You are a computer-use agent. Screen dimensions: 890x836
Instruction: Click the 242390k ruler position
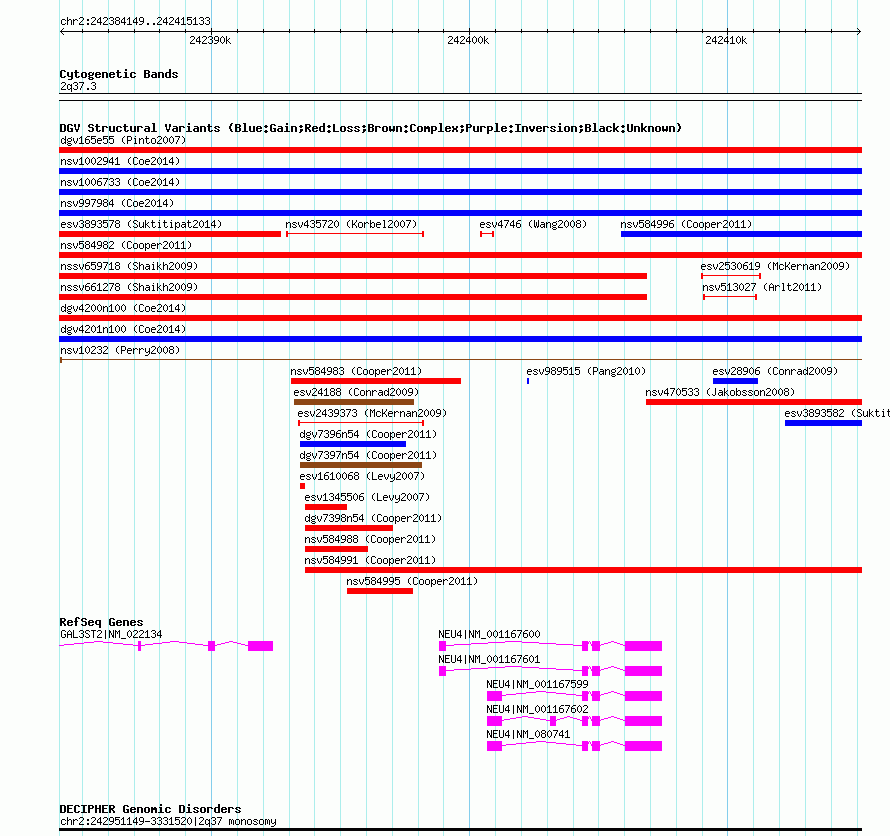click(x=210, y=40)
